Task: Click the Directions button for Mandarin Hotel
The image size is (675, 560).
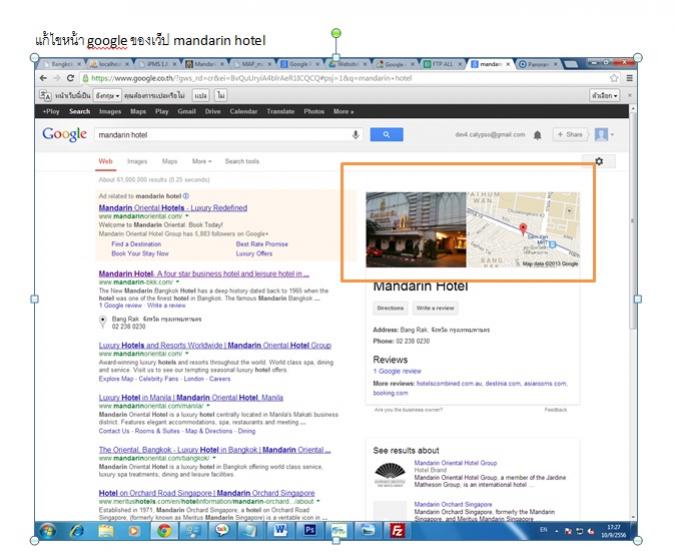Action: [390, 308]
